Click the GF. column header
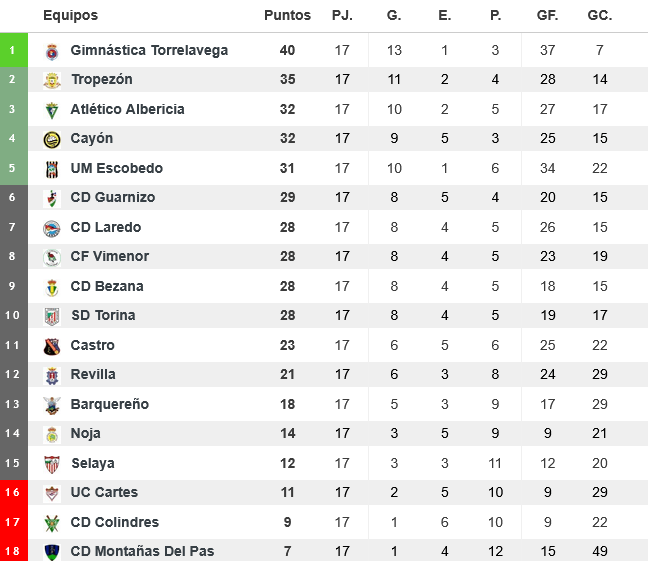 [547, 16]
